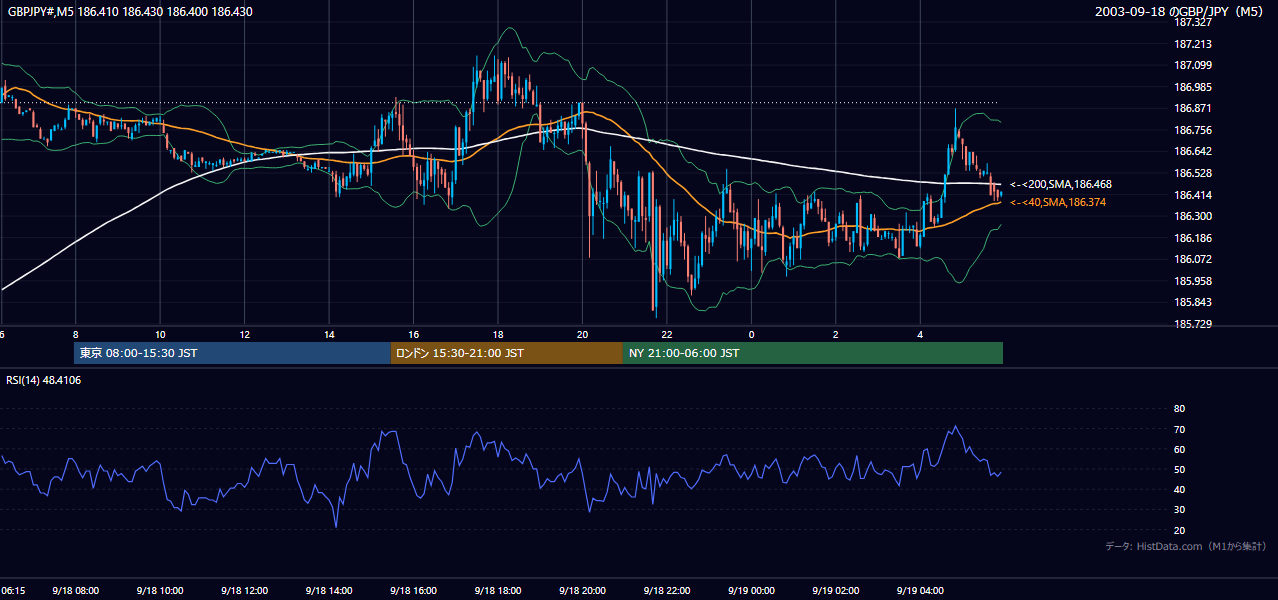Click the 9/18 10:00 time label
This screenshot has width=1278, height=600.
[x=160, y=591]
